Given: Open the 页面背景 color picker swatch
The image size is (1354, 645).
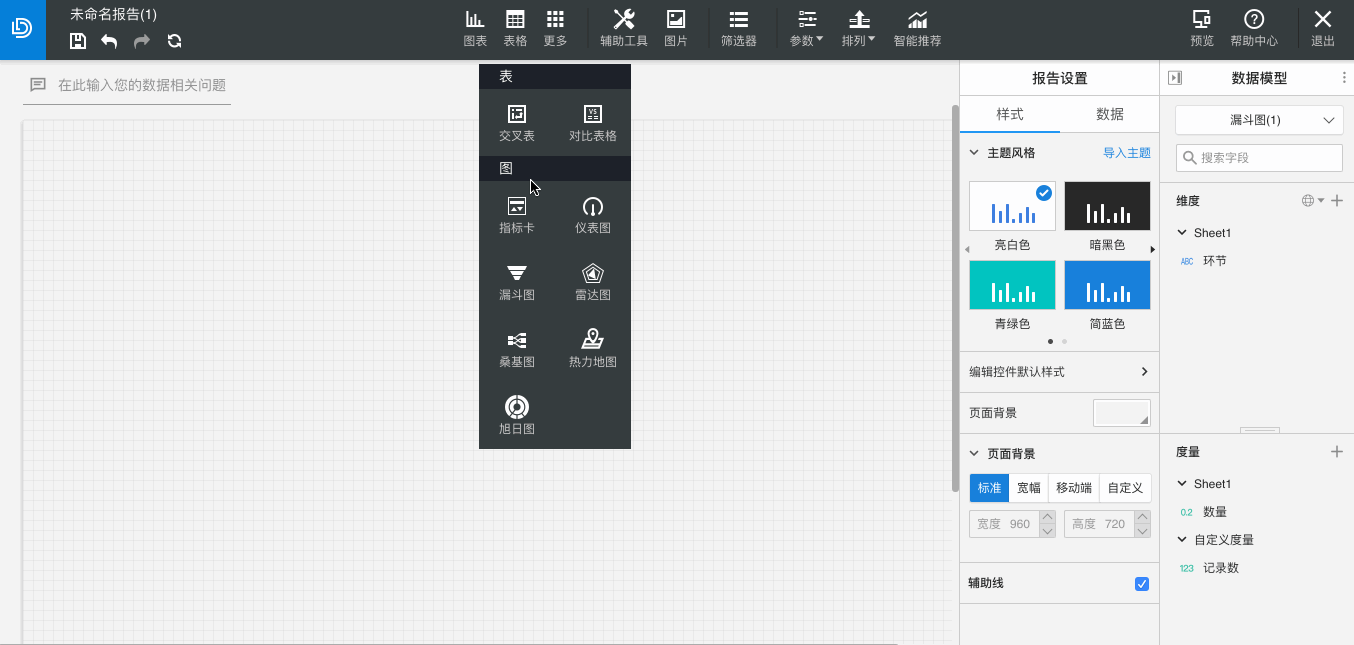Looking at the screenshot, I should pos(1121,413).
